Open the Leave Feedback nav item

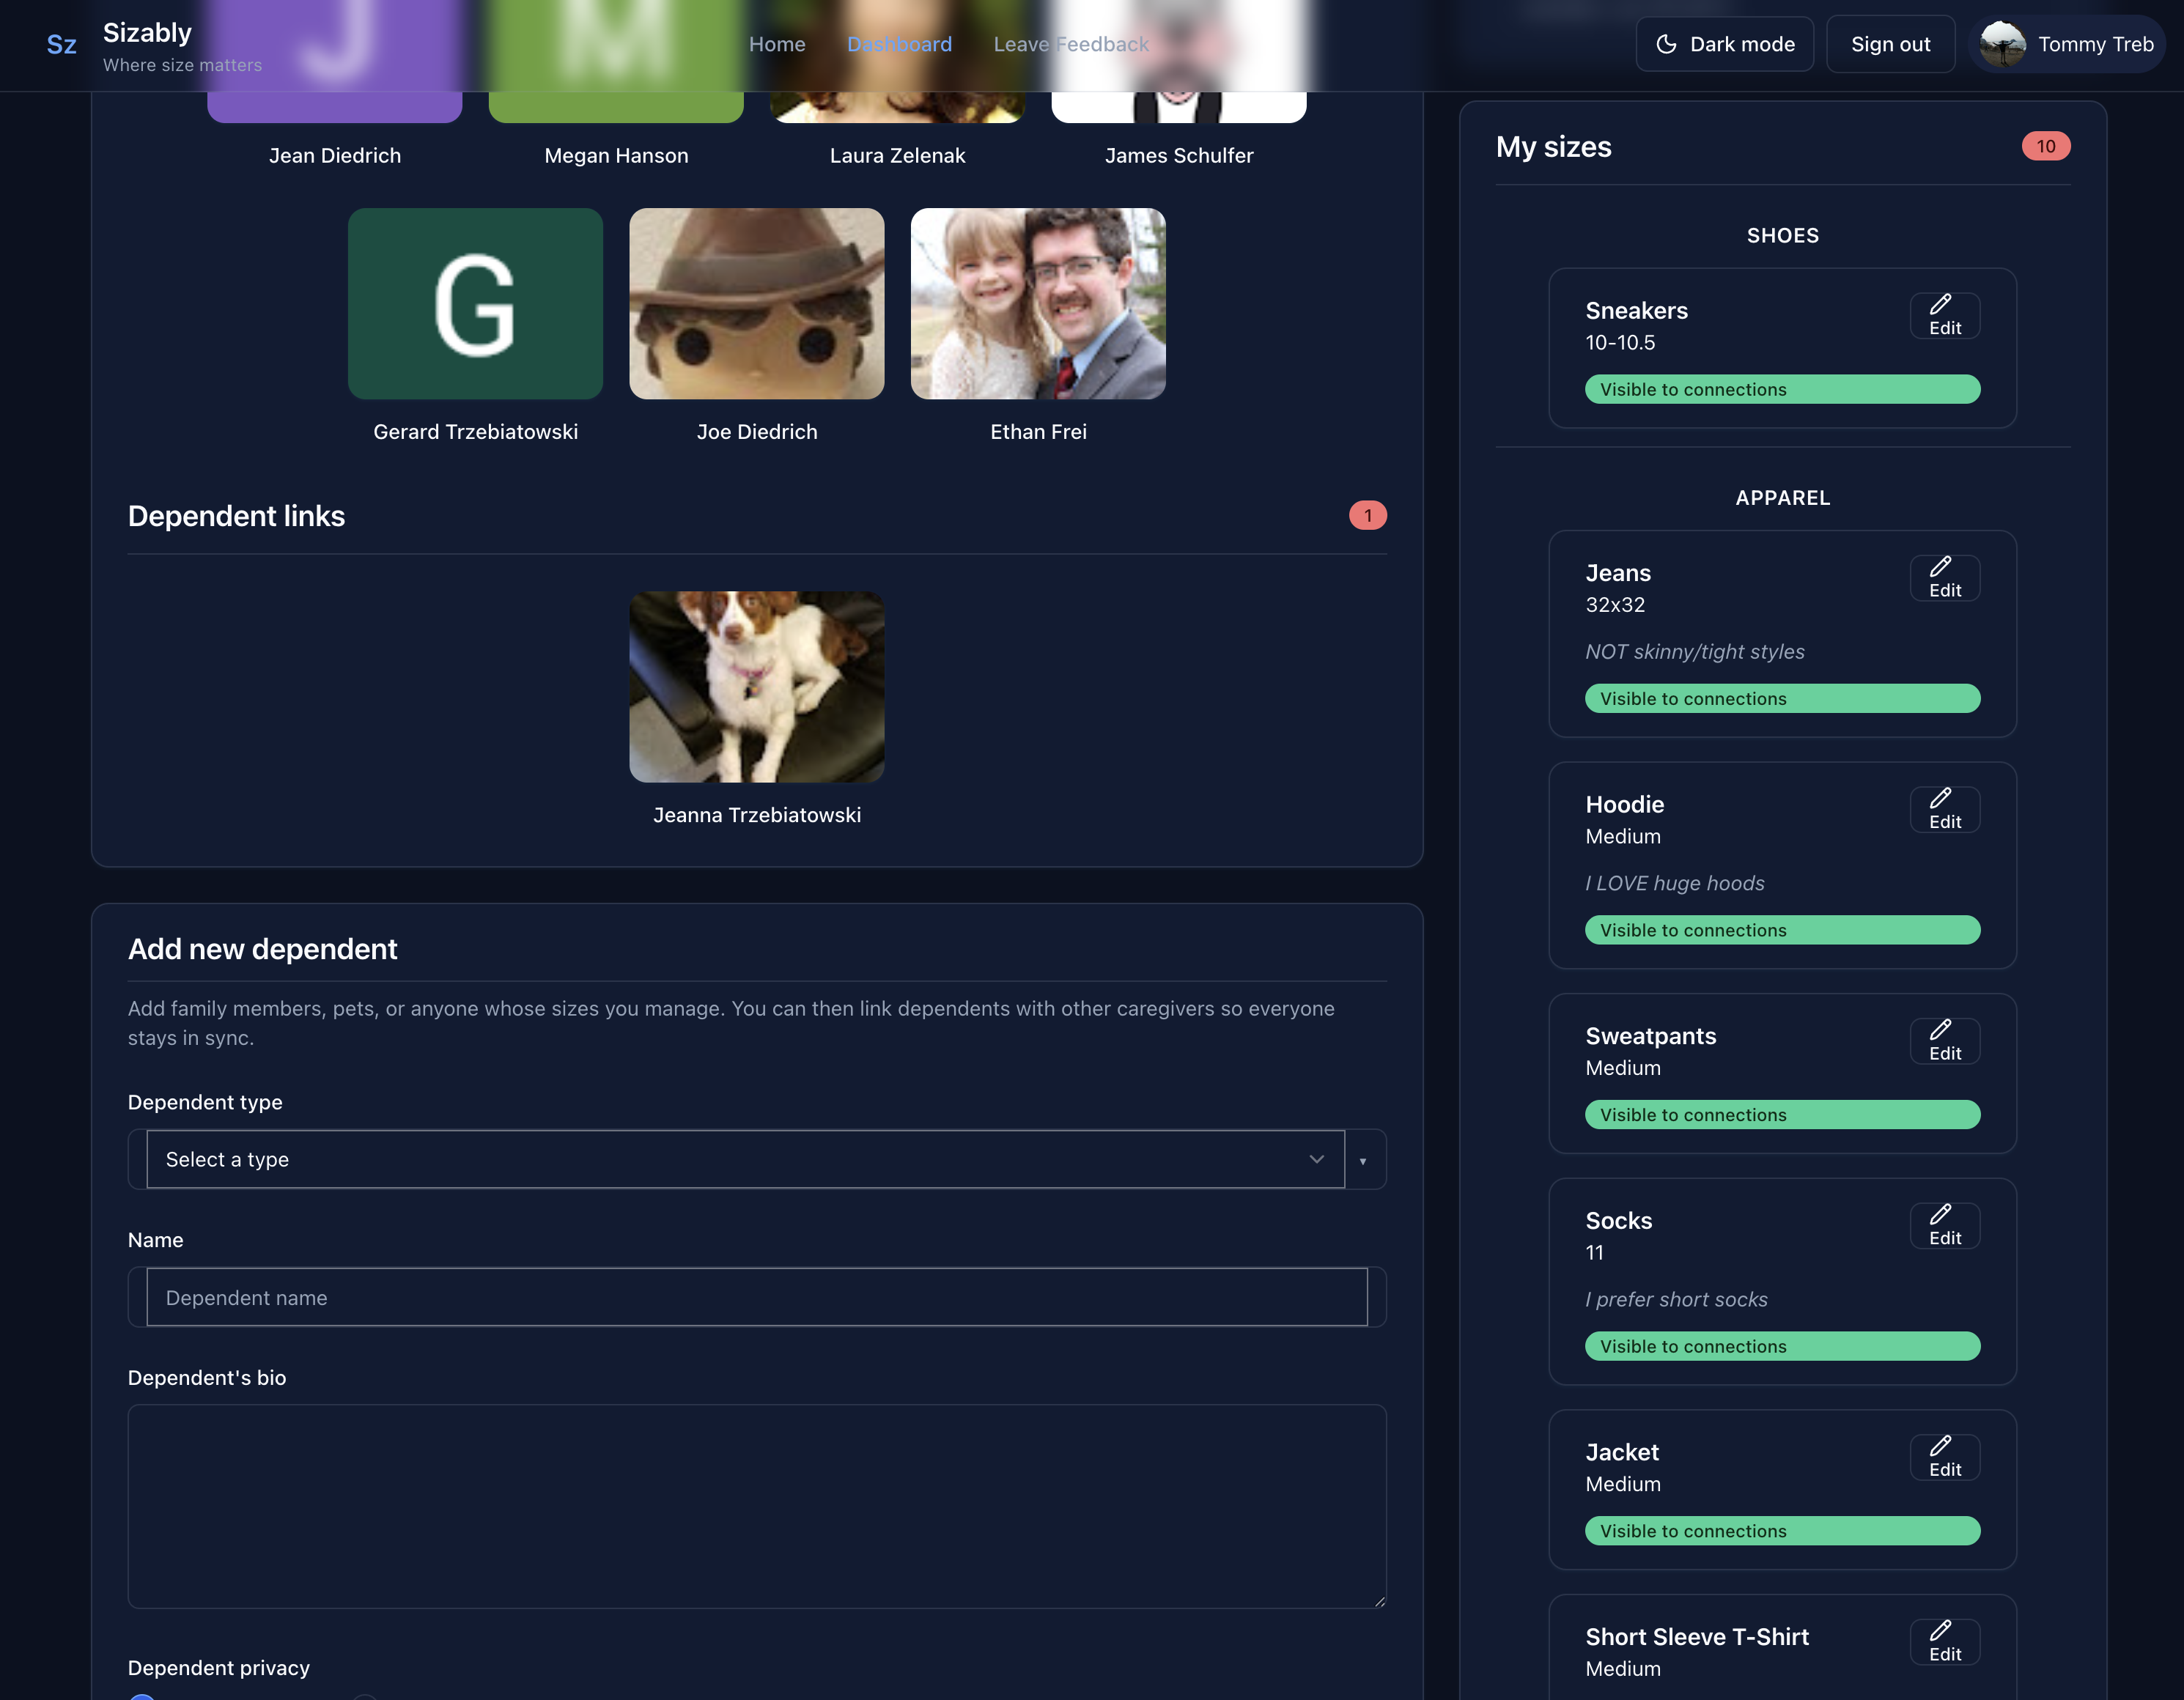pos(1070,44)
